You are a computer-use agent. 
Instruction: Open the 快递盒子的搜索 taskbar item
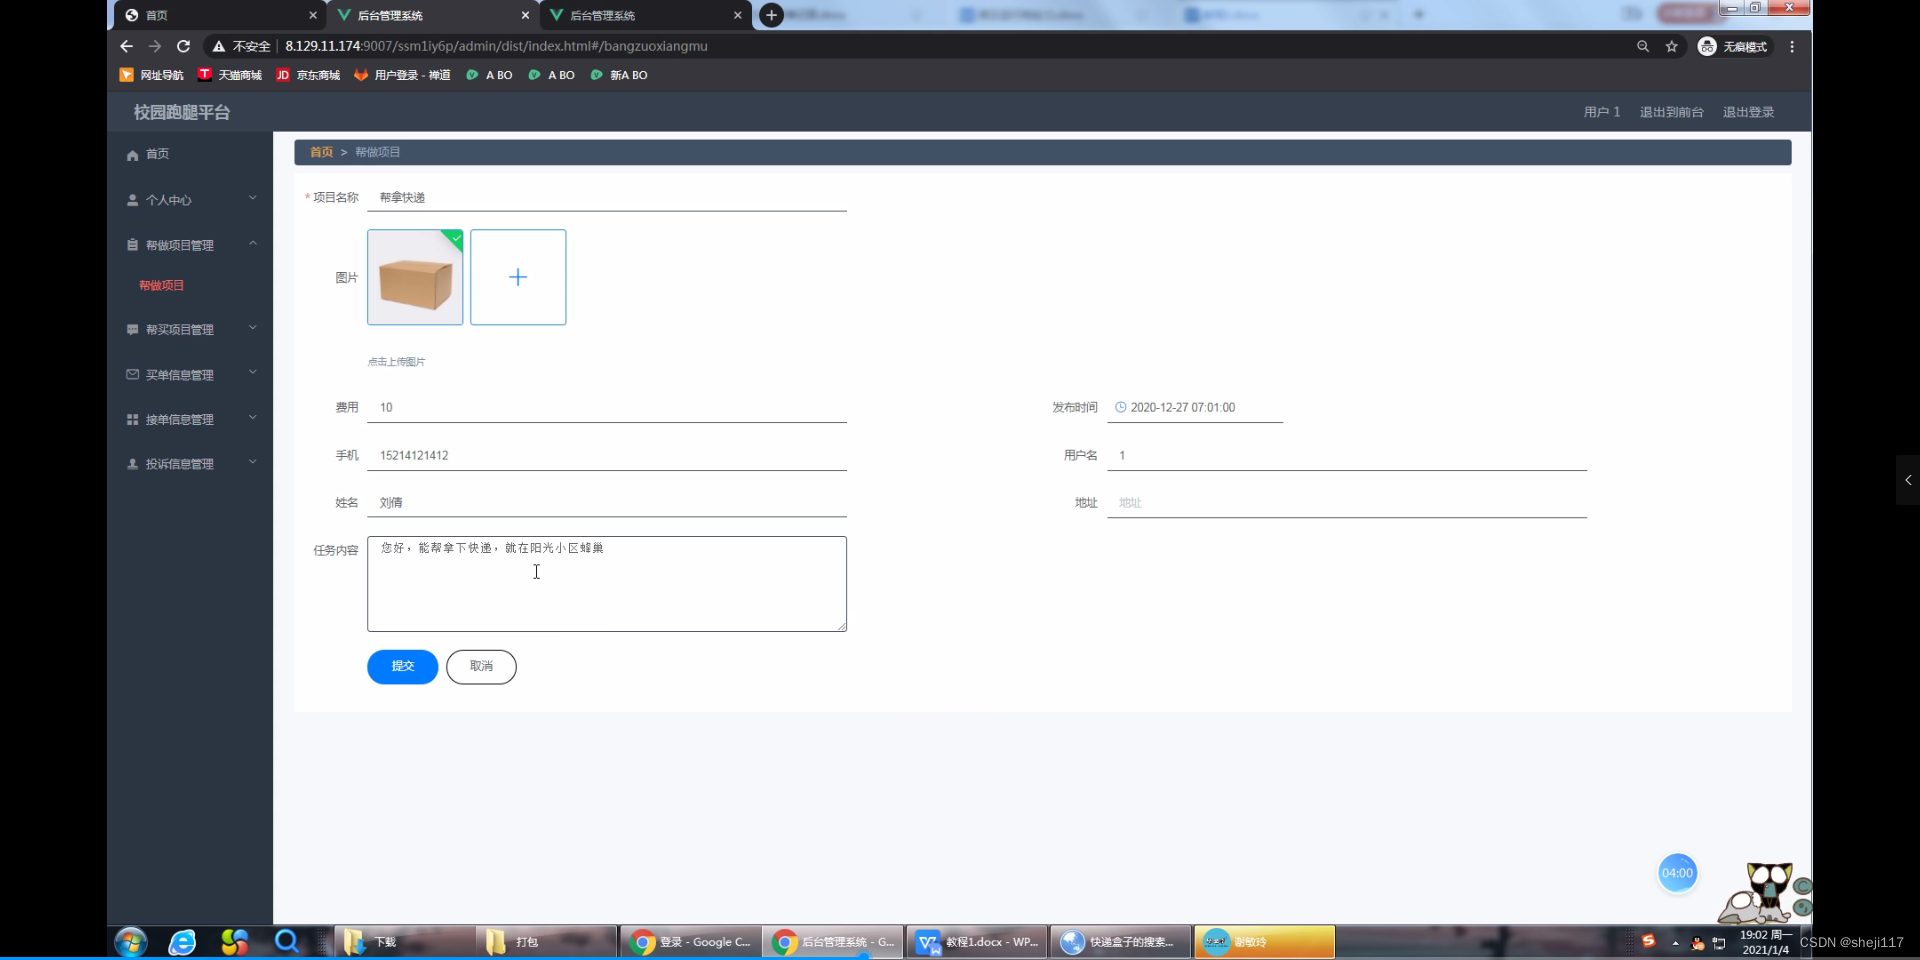[1120, 942]
